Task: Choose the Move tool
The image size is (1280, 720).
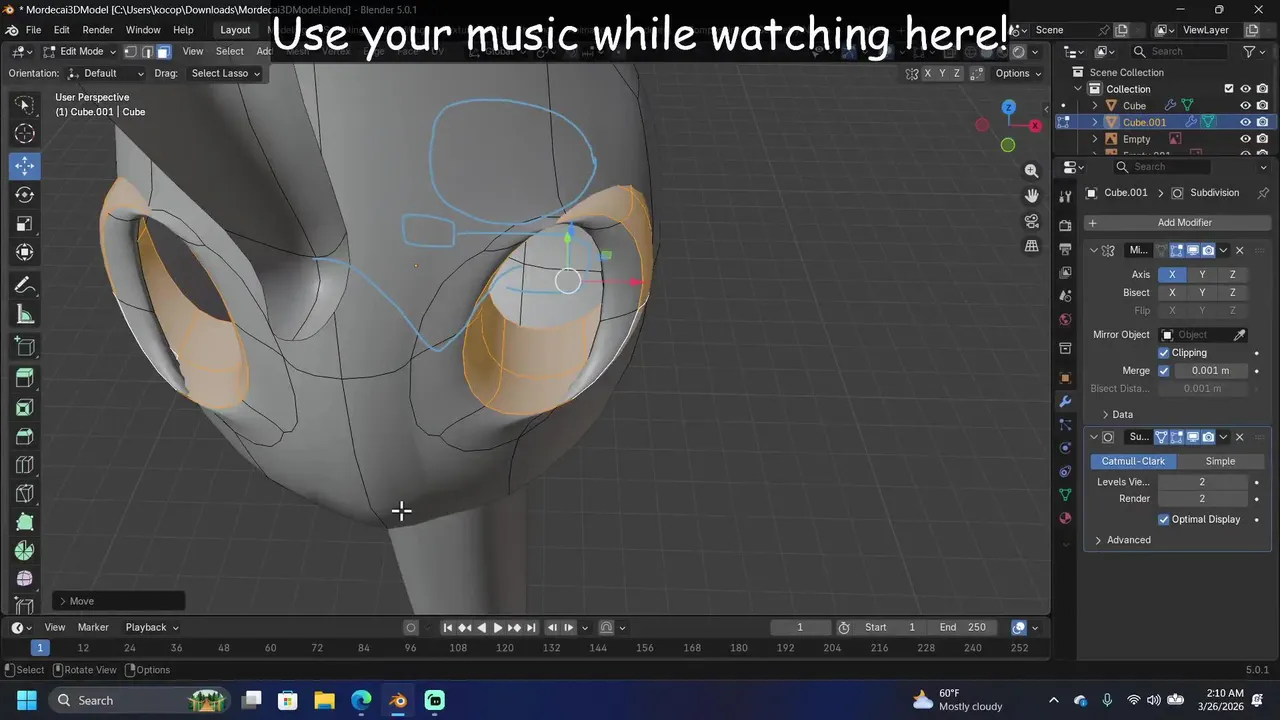Action: 25,166
